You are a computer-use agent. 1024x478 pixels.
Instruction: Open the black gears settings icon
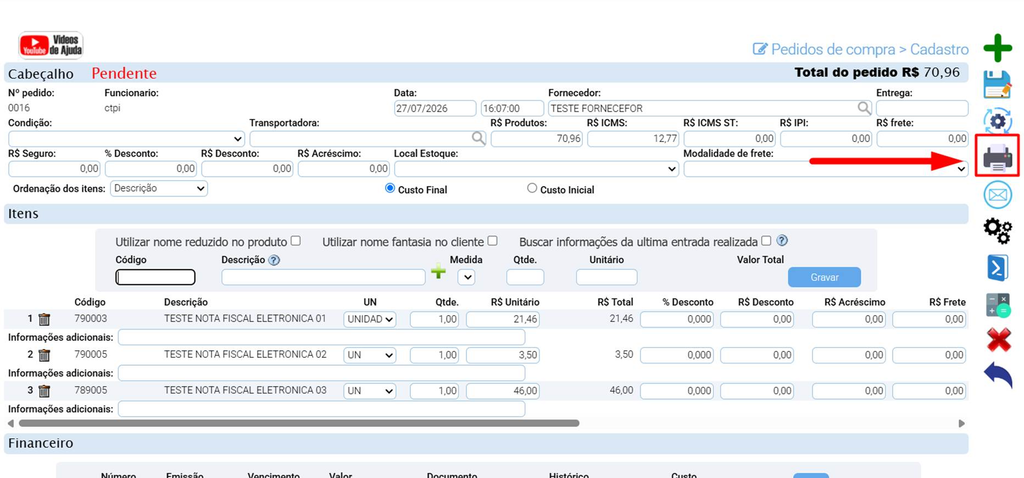(x=997, y=231)
